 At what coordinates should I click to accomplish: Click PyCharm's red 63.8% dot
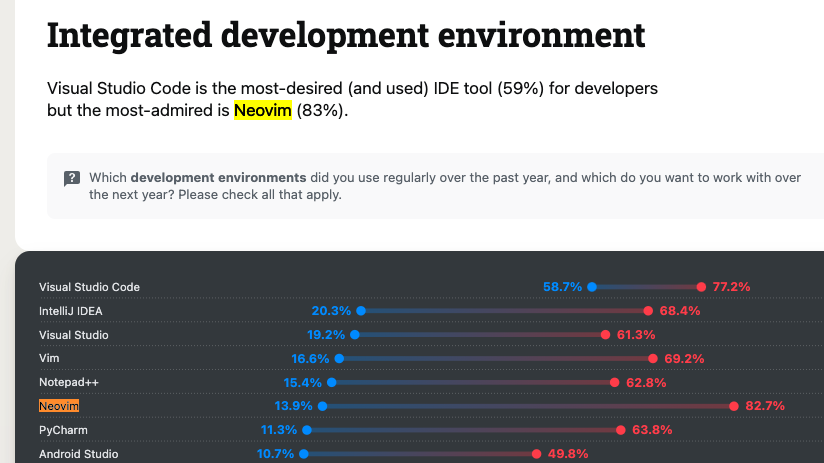[x=621, y=430]
